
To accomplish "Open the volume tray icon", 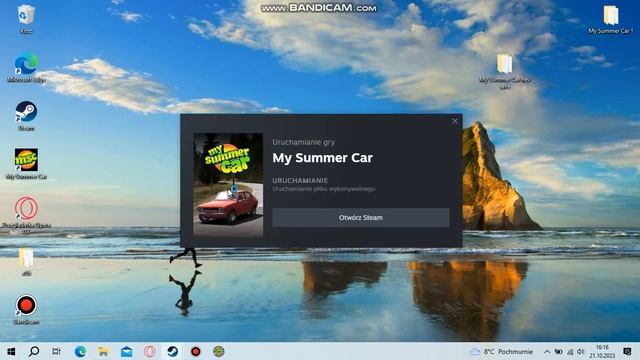I will point(581,351).
